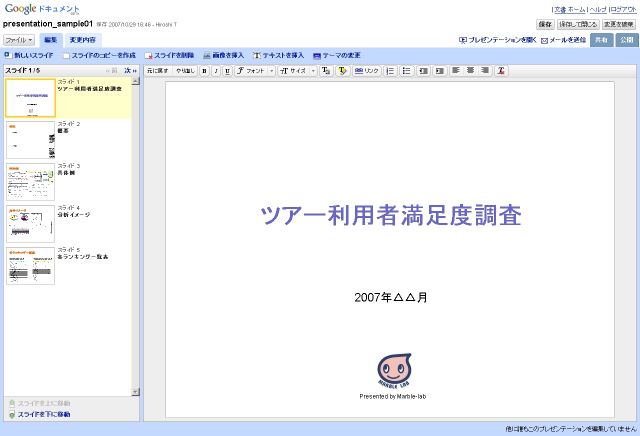Toggle Underline formatting in the toolbar
Viewport: 640px width, 436px height.
(x=227, y=71)
